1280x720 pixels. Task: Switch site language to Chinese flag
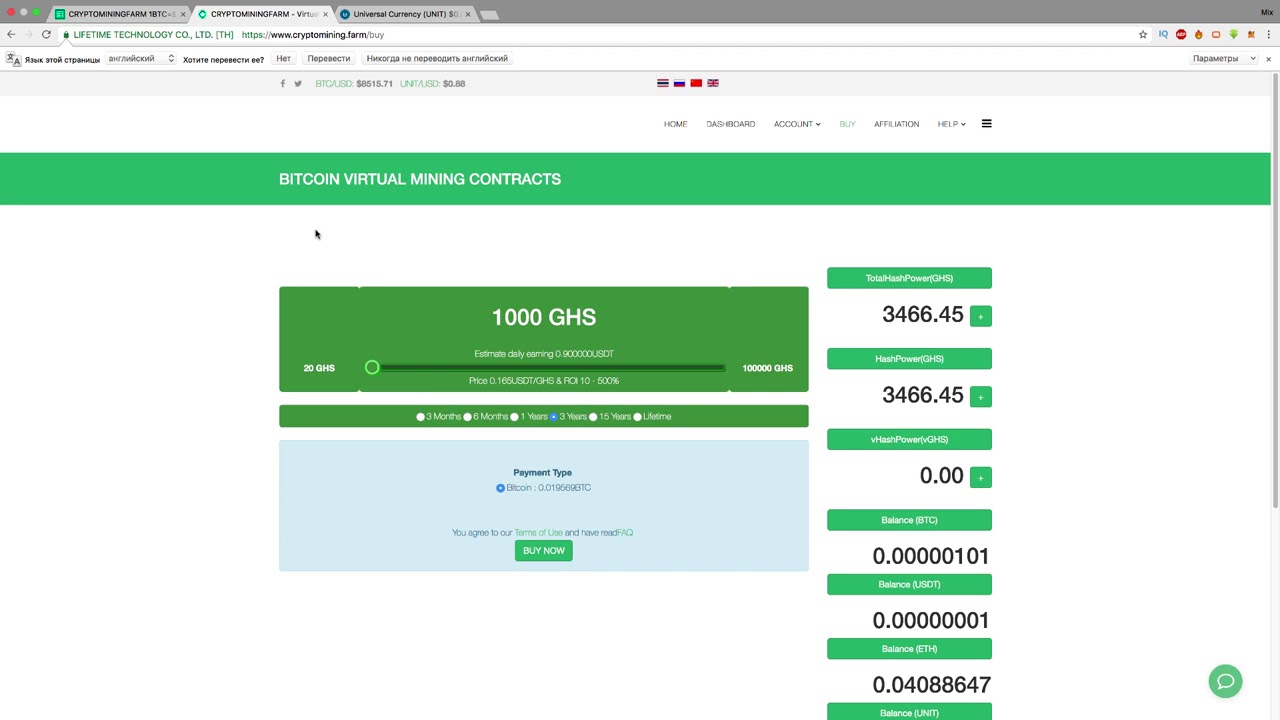[696, 83]
